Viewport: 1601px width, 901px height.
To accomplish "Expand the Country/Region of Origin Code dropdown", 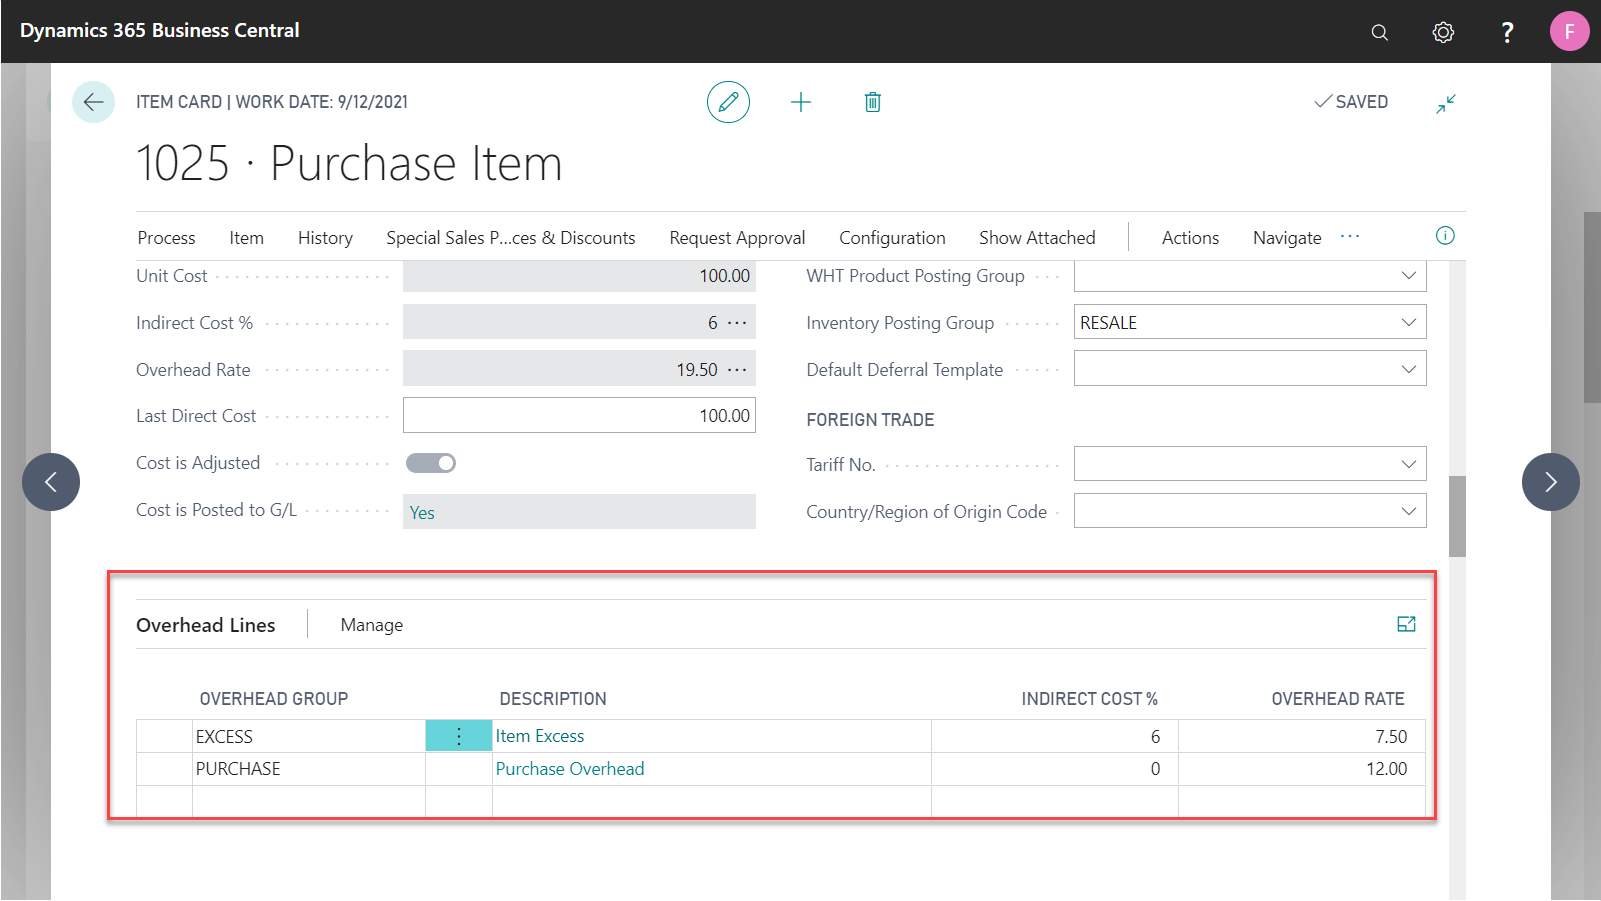I will 1408,511.
